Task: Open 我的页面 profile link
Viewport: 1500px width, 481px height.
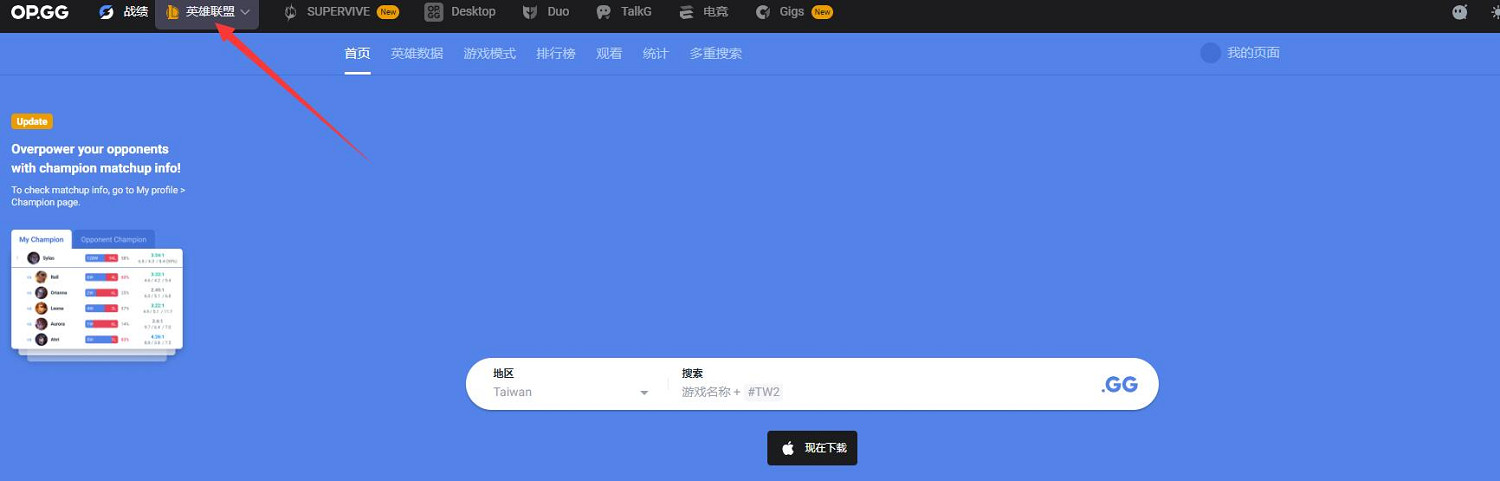Action: [1240, 53]
